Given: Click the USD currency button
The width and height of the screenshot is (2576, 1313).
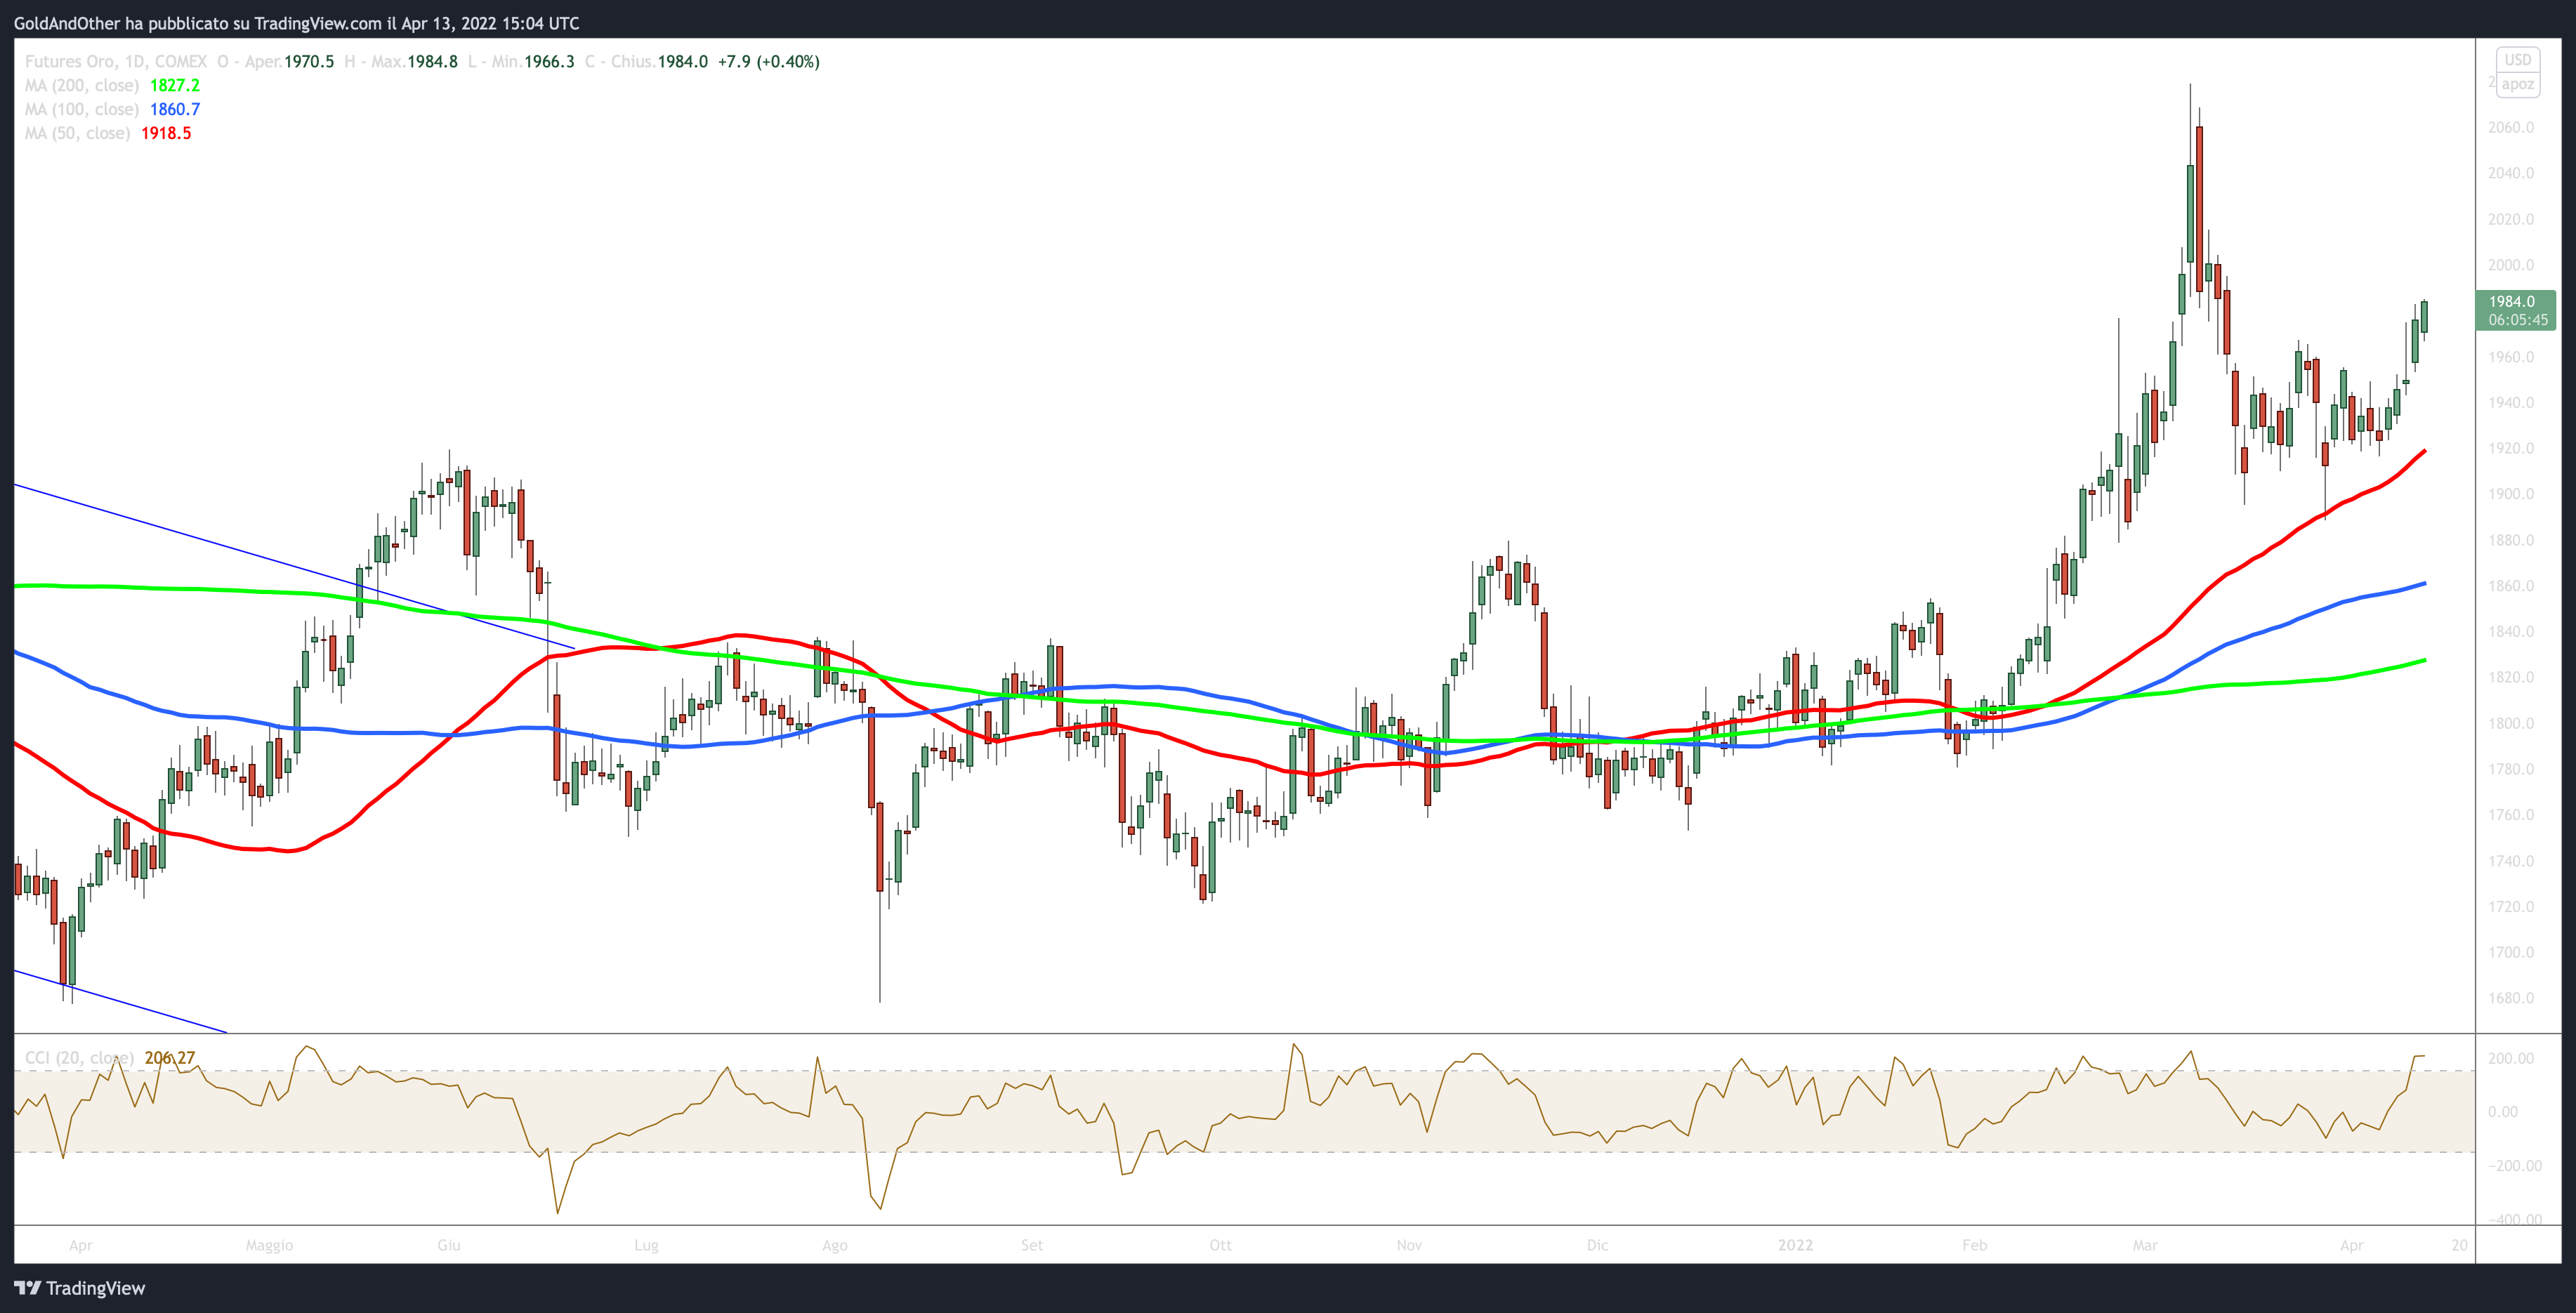Looking at the screenshot, I should pyautogui.click(x=2517, y=60).
